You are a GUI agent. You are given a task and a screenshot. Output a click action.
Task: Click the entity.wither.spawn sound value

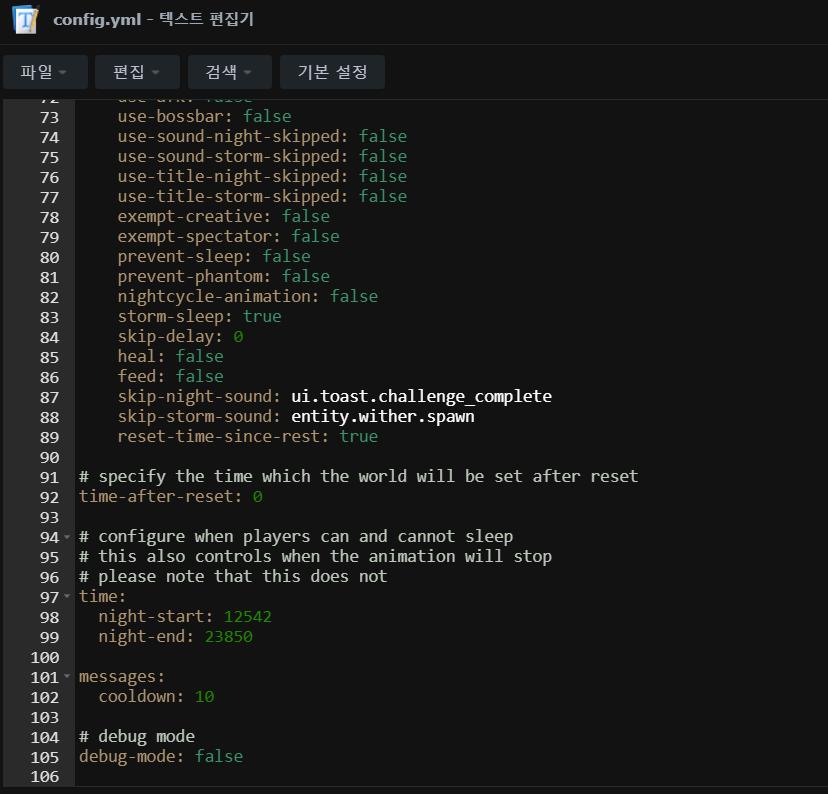[x=382, y=417]
